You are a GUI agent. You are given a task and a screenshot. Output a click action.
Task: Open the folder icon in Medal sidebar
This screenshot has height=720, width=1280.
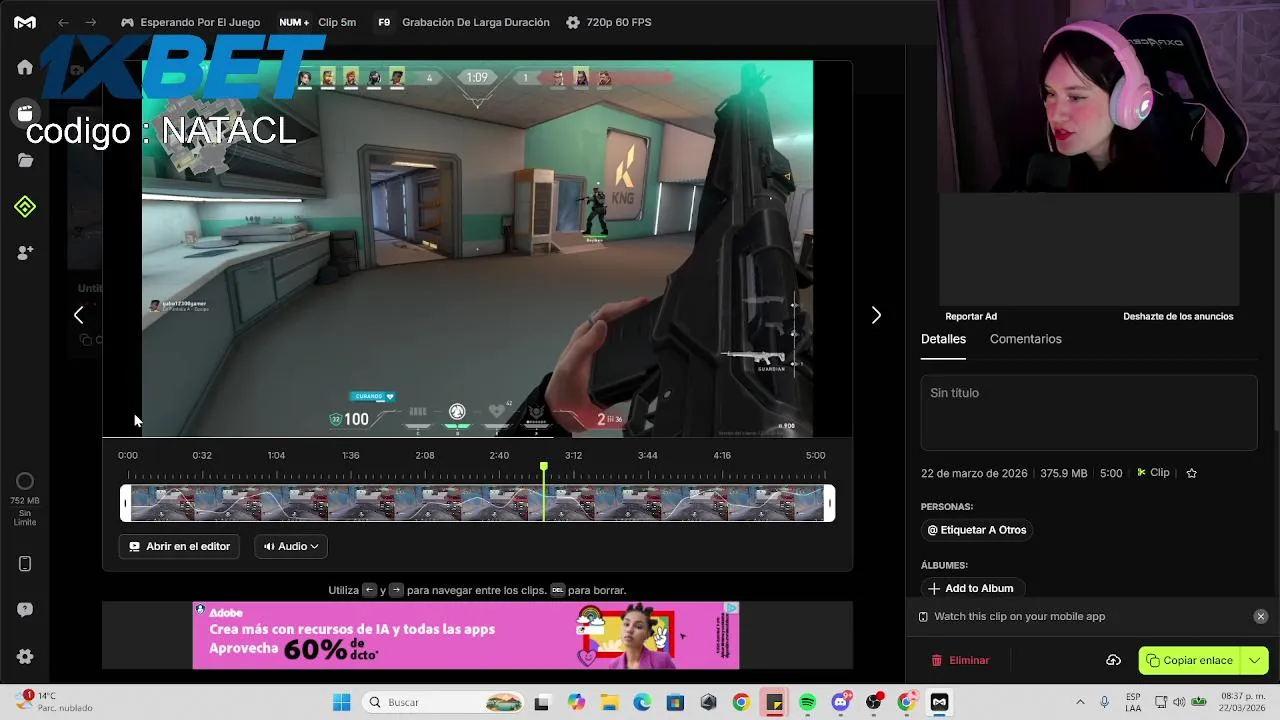point(25,160)
